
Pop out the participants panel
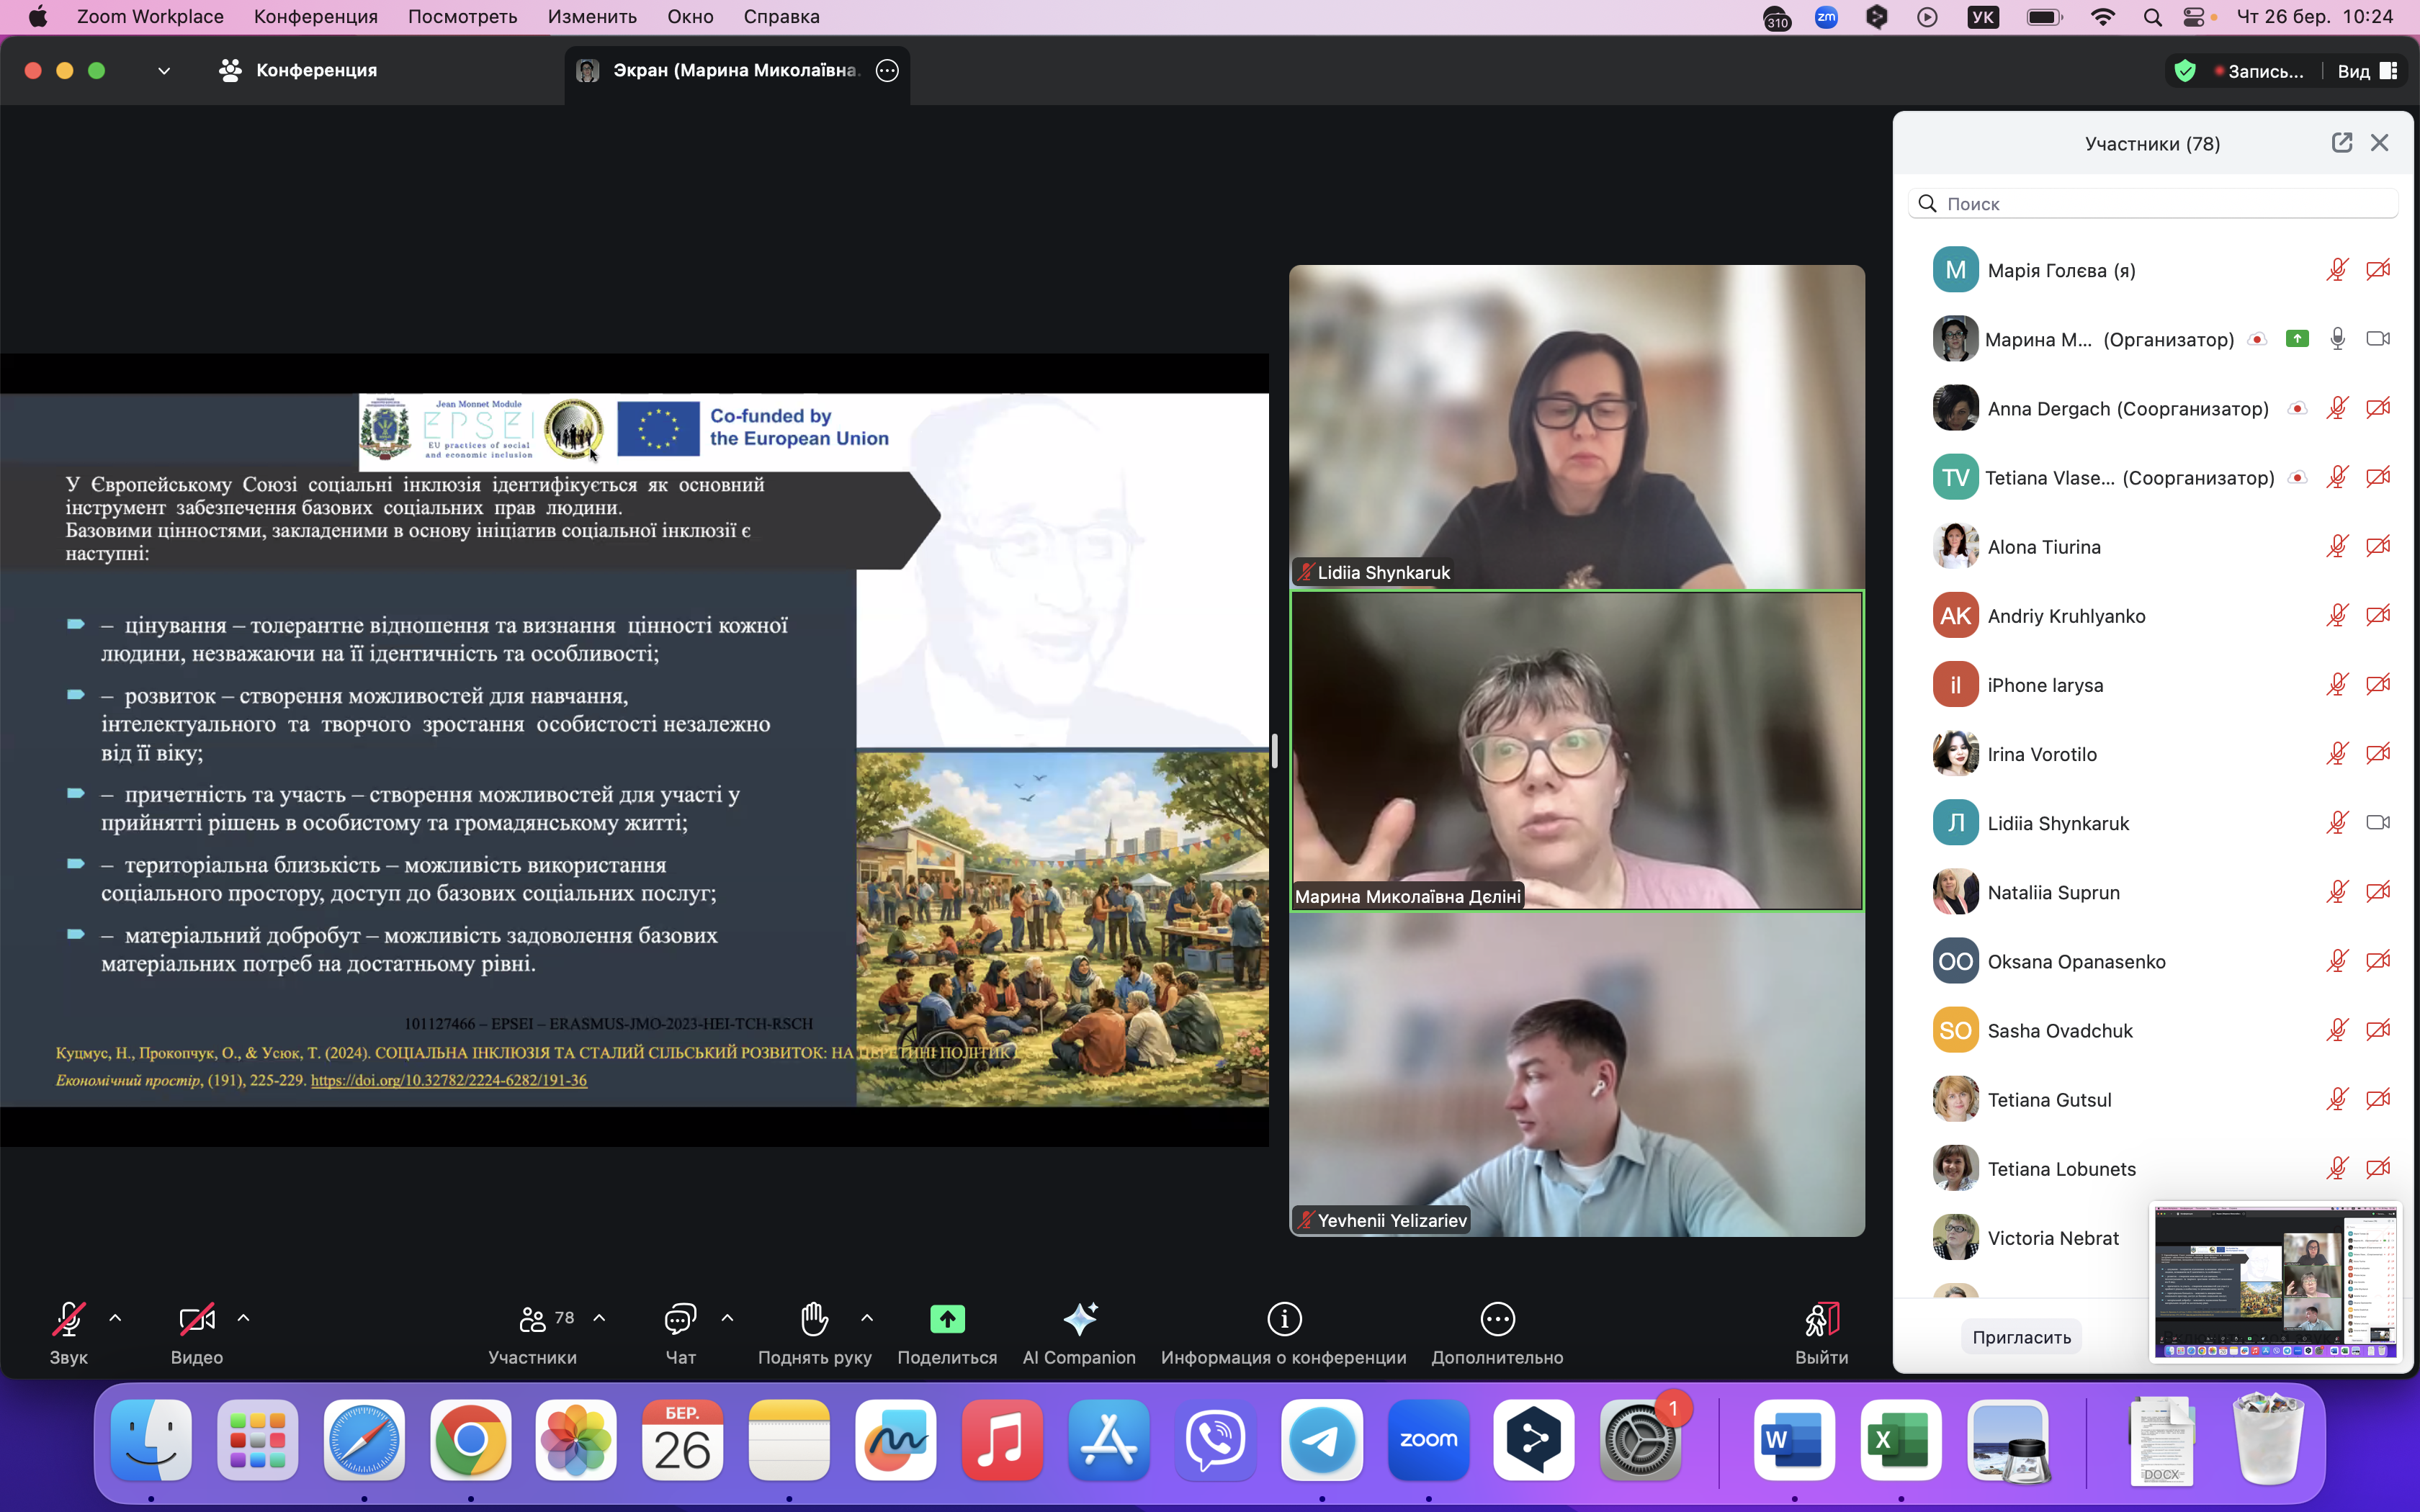(x=2341, y=143)
